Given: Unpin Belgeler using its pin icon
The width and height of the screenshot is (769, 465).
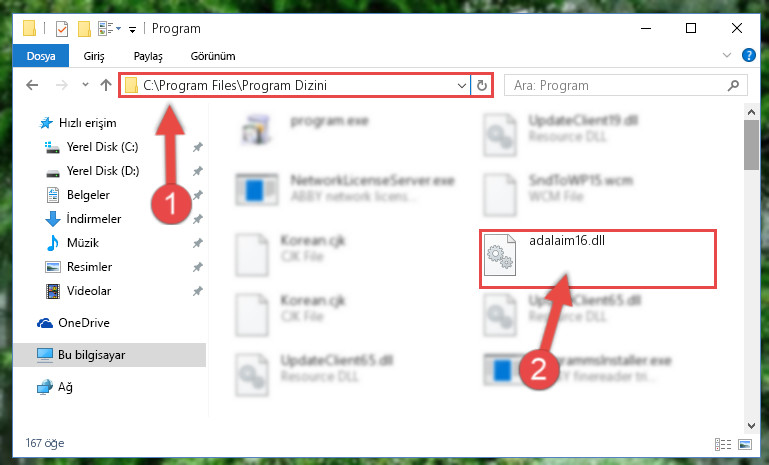Looking at the screenshot, I should tap(198, 195).
